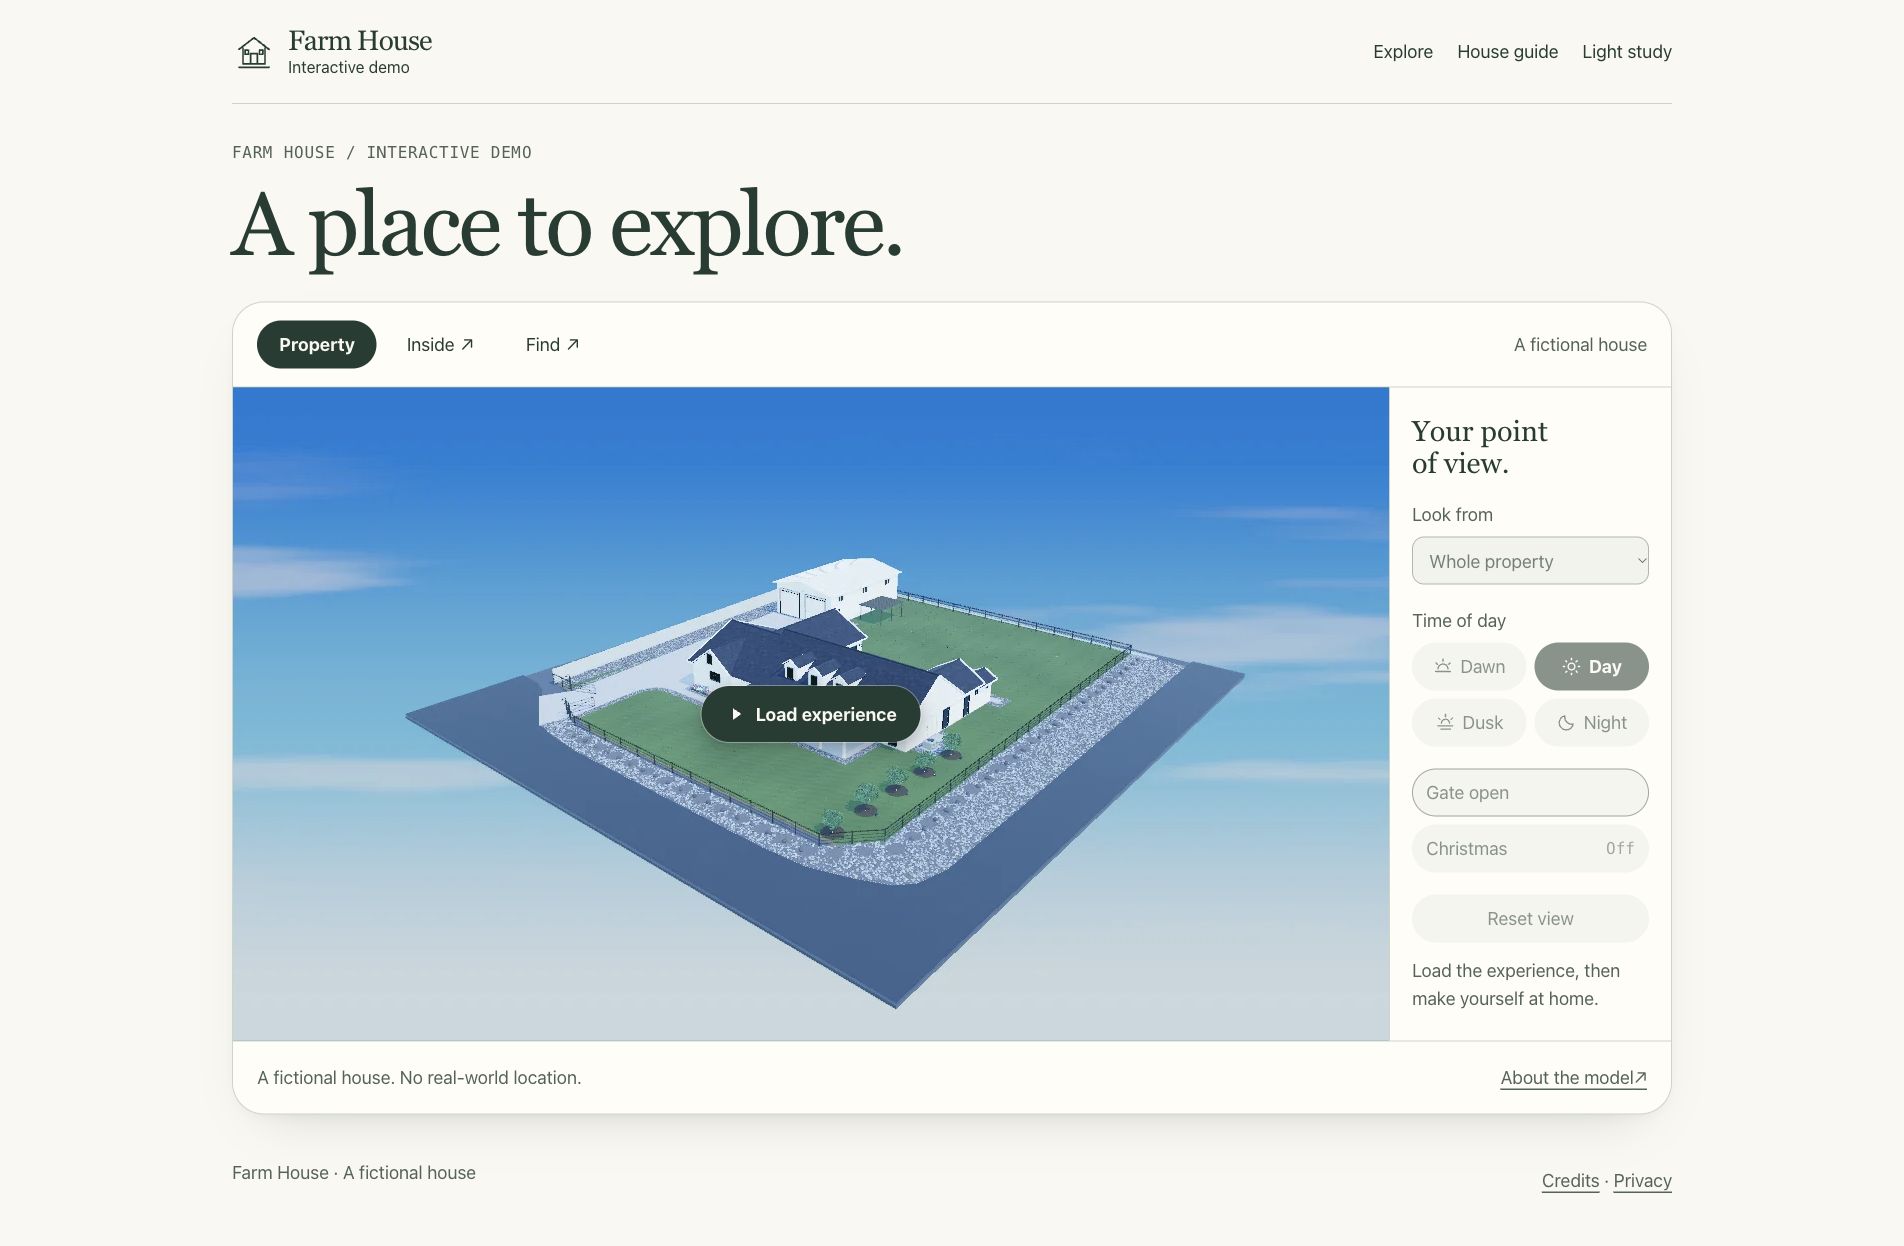The height and width of the screenshot is (1246, 1904).
Task: Click 'Your point of view.' heading
Action: coord(1480,447)
